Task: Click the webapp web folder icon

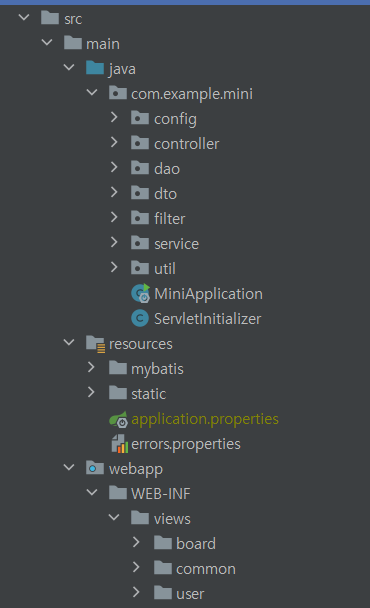Action: [95, 468]
